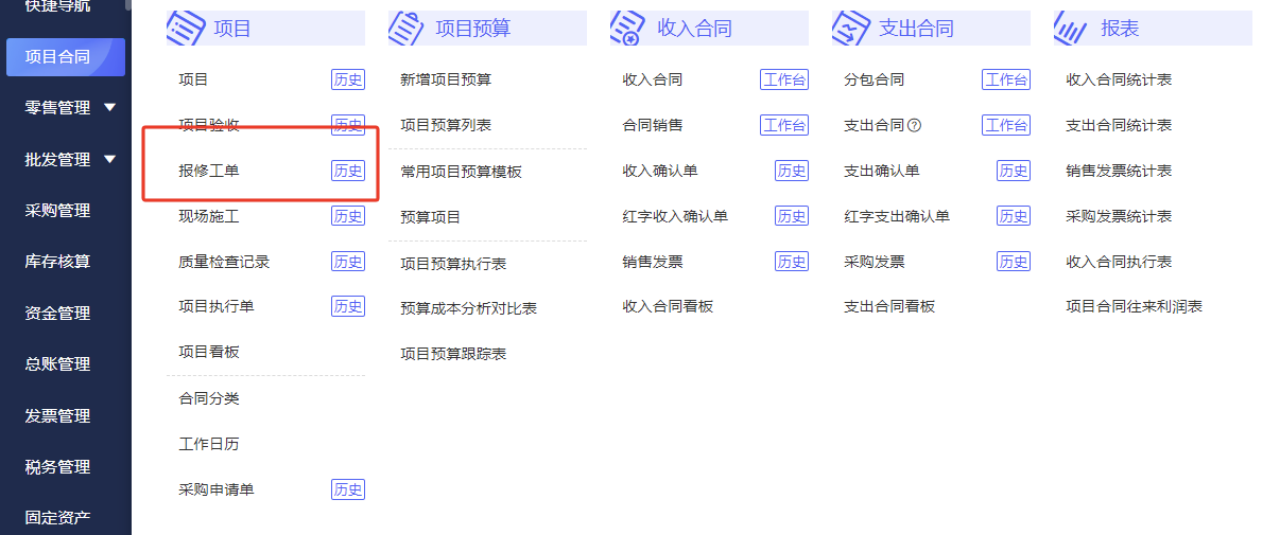
Task: Open the 项目验收 link
Action: click(209, 125)
